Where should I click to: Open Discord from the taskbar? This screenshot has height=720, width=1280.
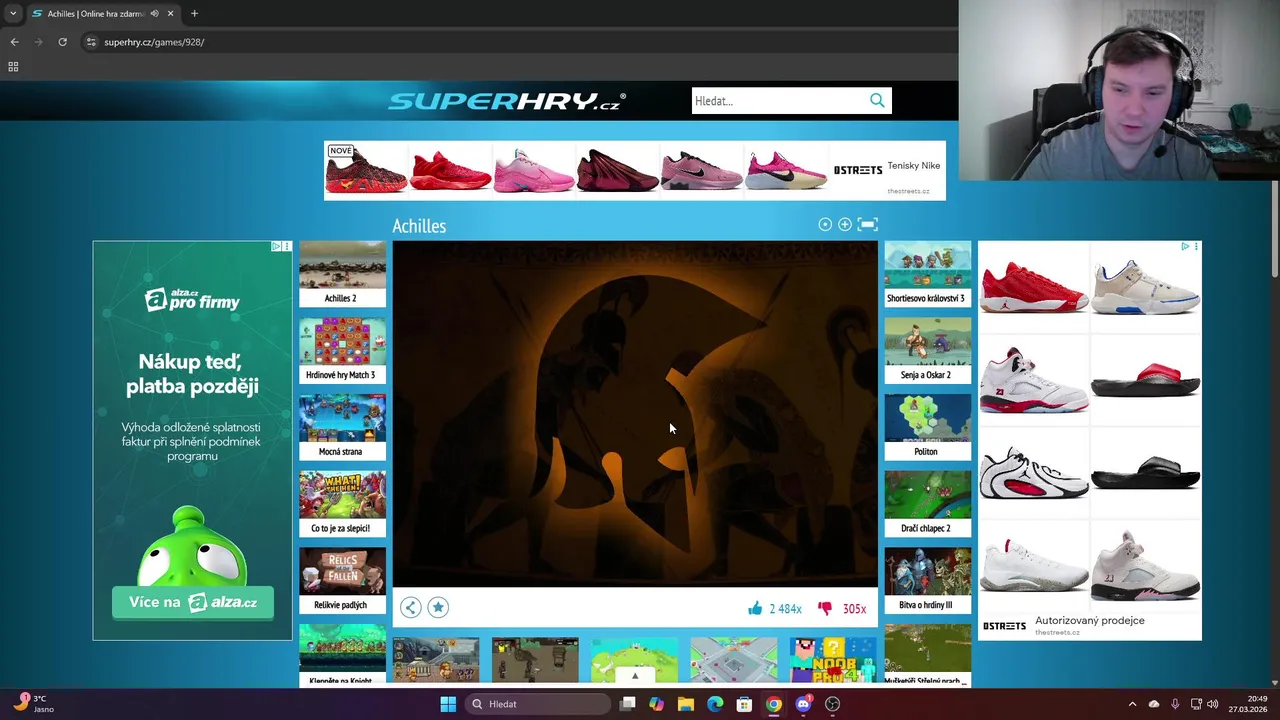pyautogui.click(x=803, y=704)
